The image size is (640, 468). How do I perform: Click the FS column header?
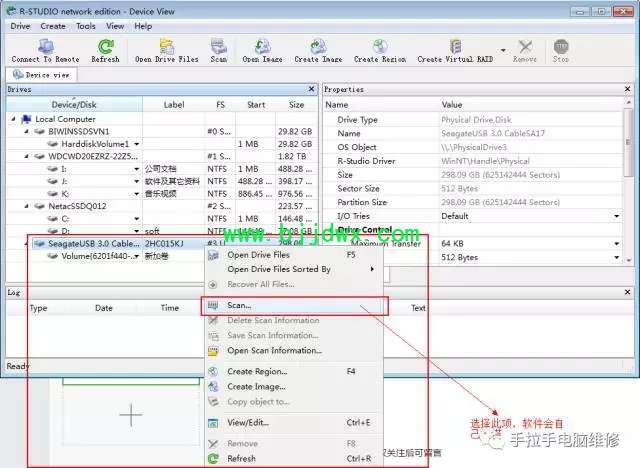point(220,104)
